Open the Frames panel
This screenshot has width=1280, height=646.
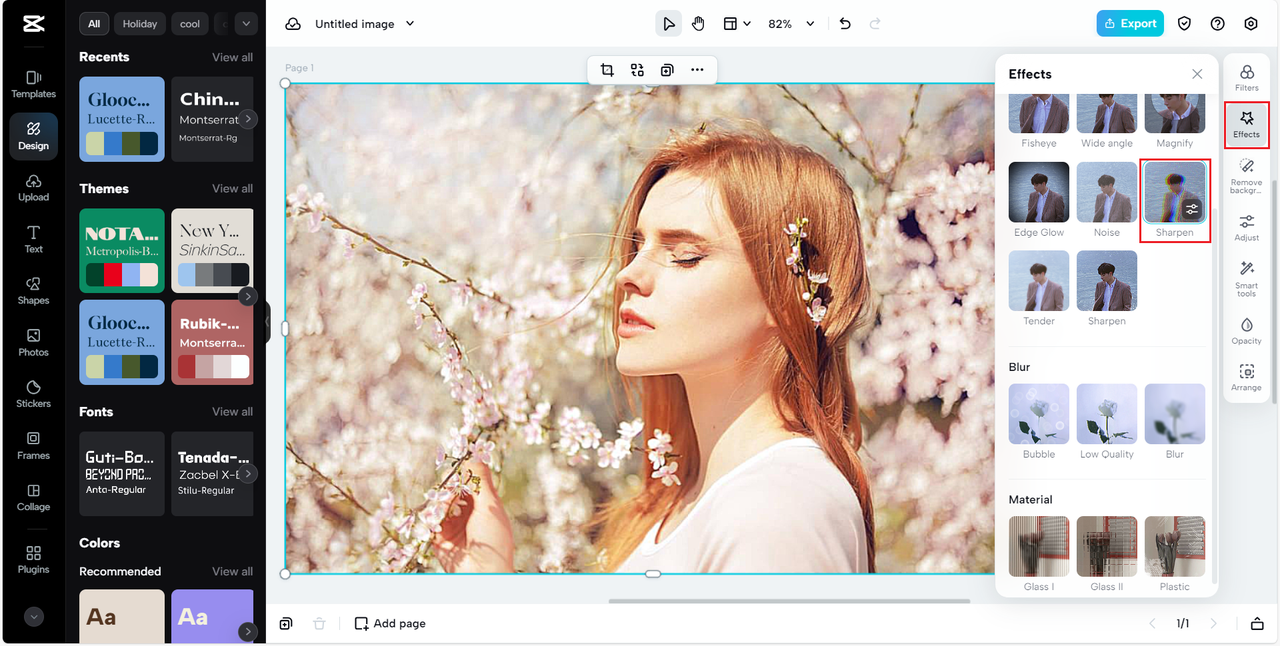[x=33, y=445]
